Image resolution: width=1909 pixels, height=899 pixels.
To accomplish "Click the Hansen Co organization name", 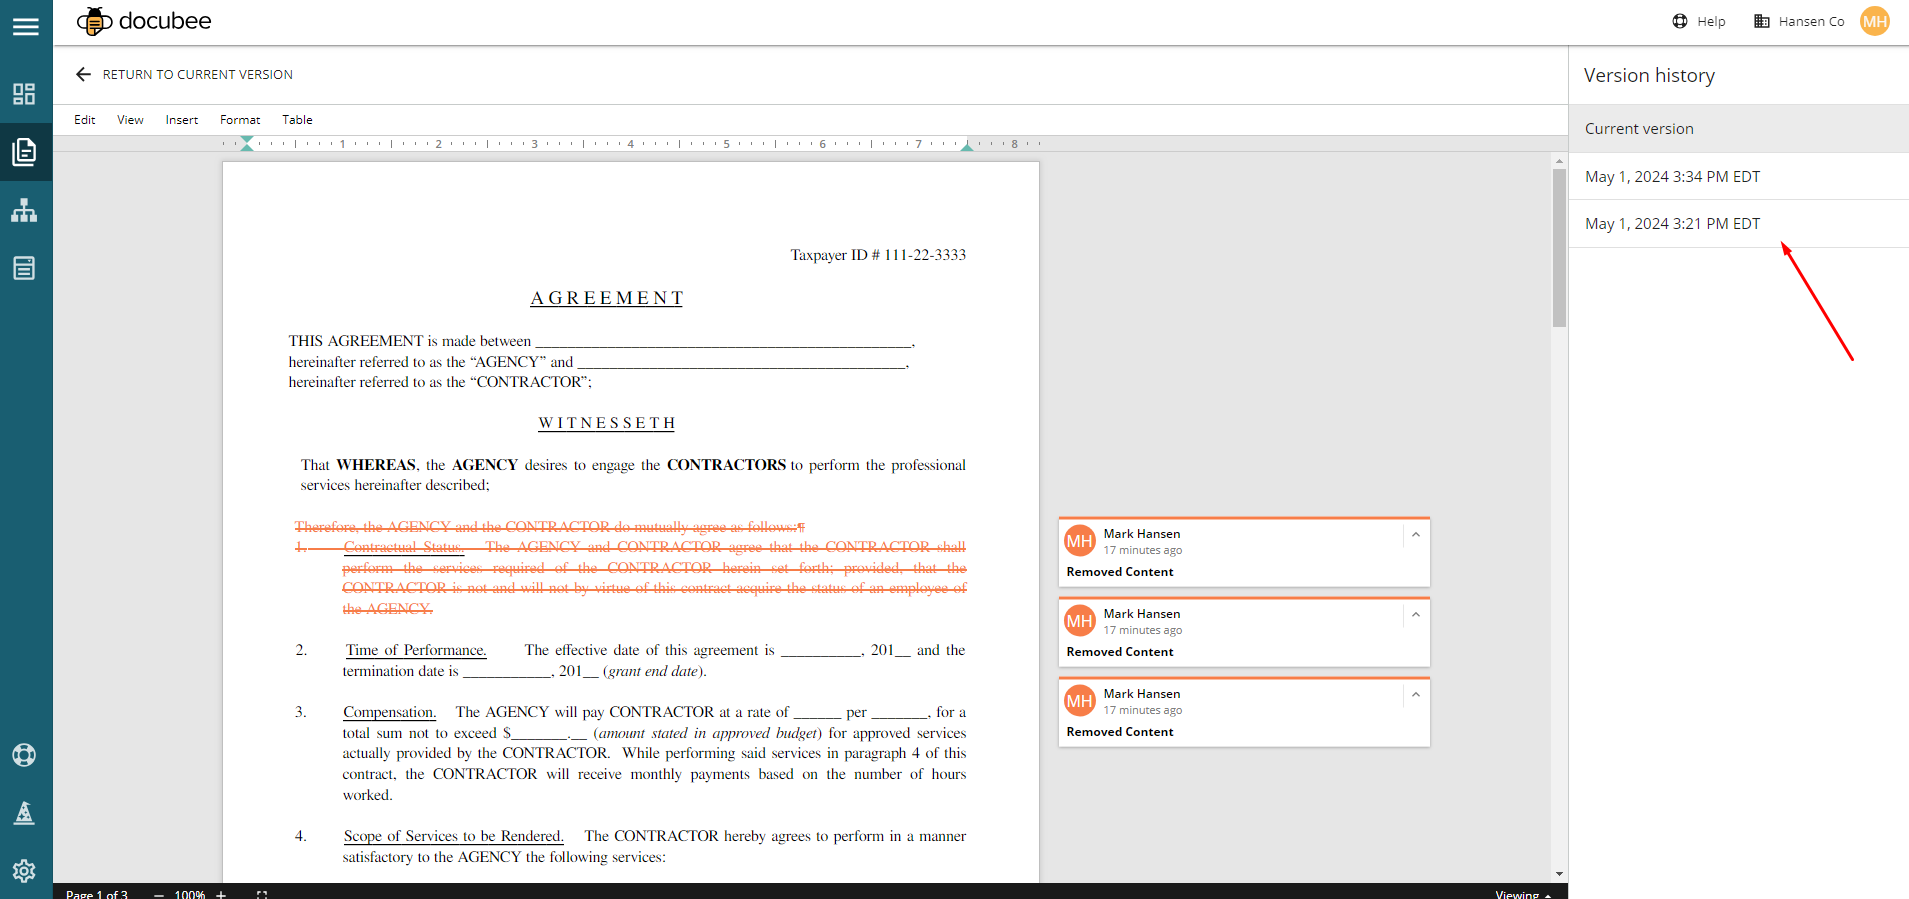I will pos(1811,21).
